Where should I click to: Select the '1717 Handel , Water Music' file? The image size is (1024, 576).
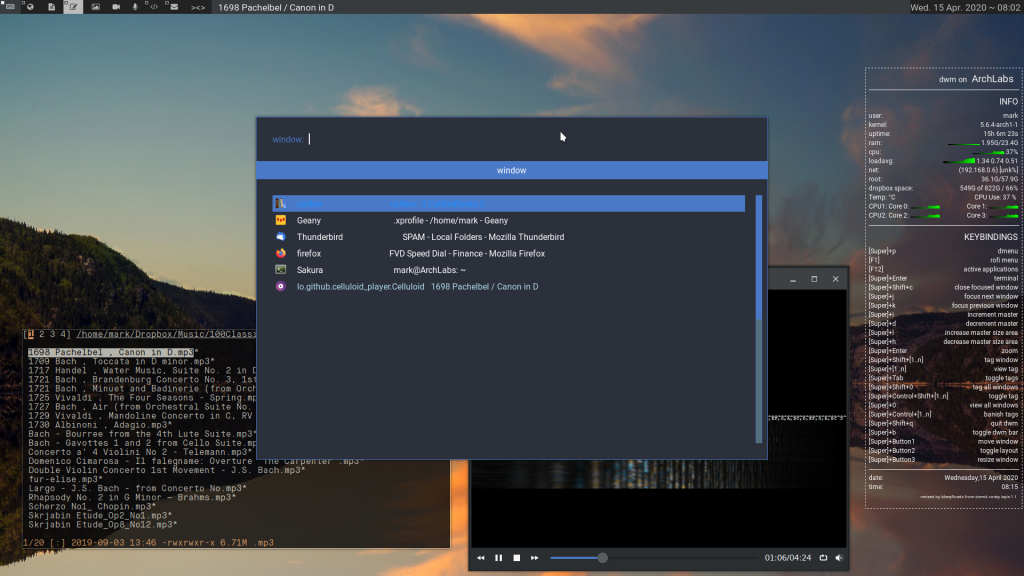tap(142, 370)
